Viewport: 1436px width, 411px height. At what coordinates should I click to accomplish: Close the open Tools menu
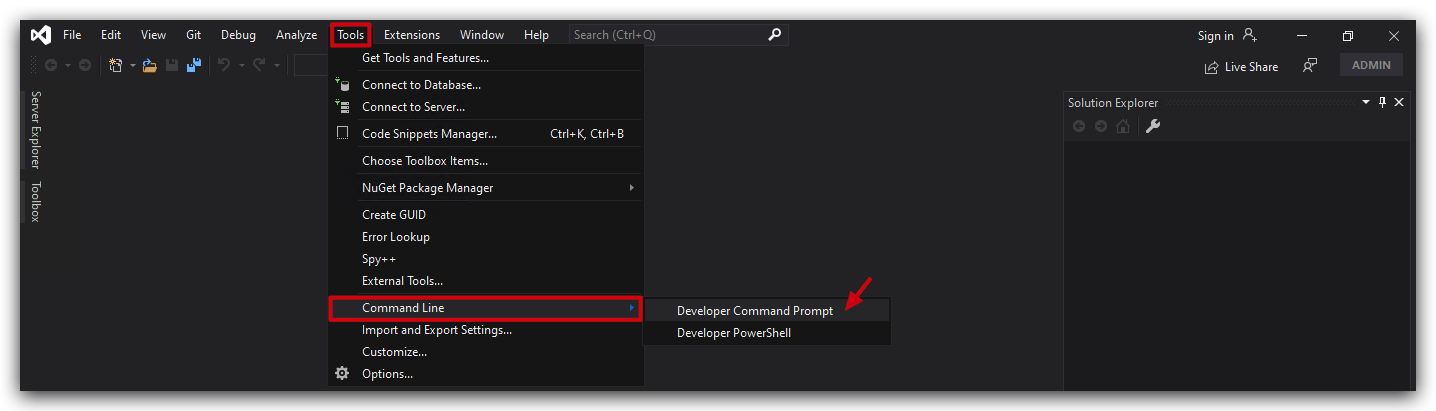(351, 35)
